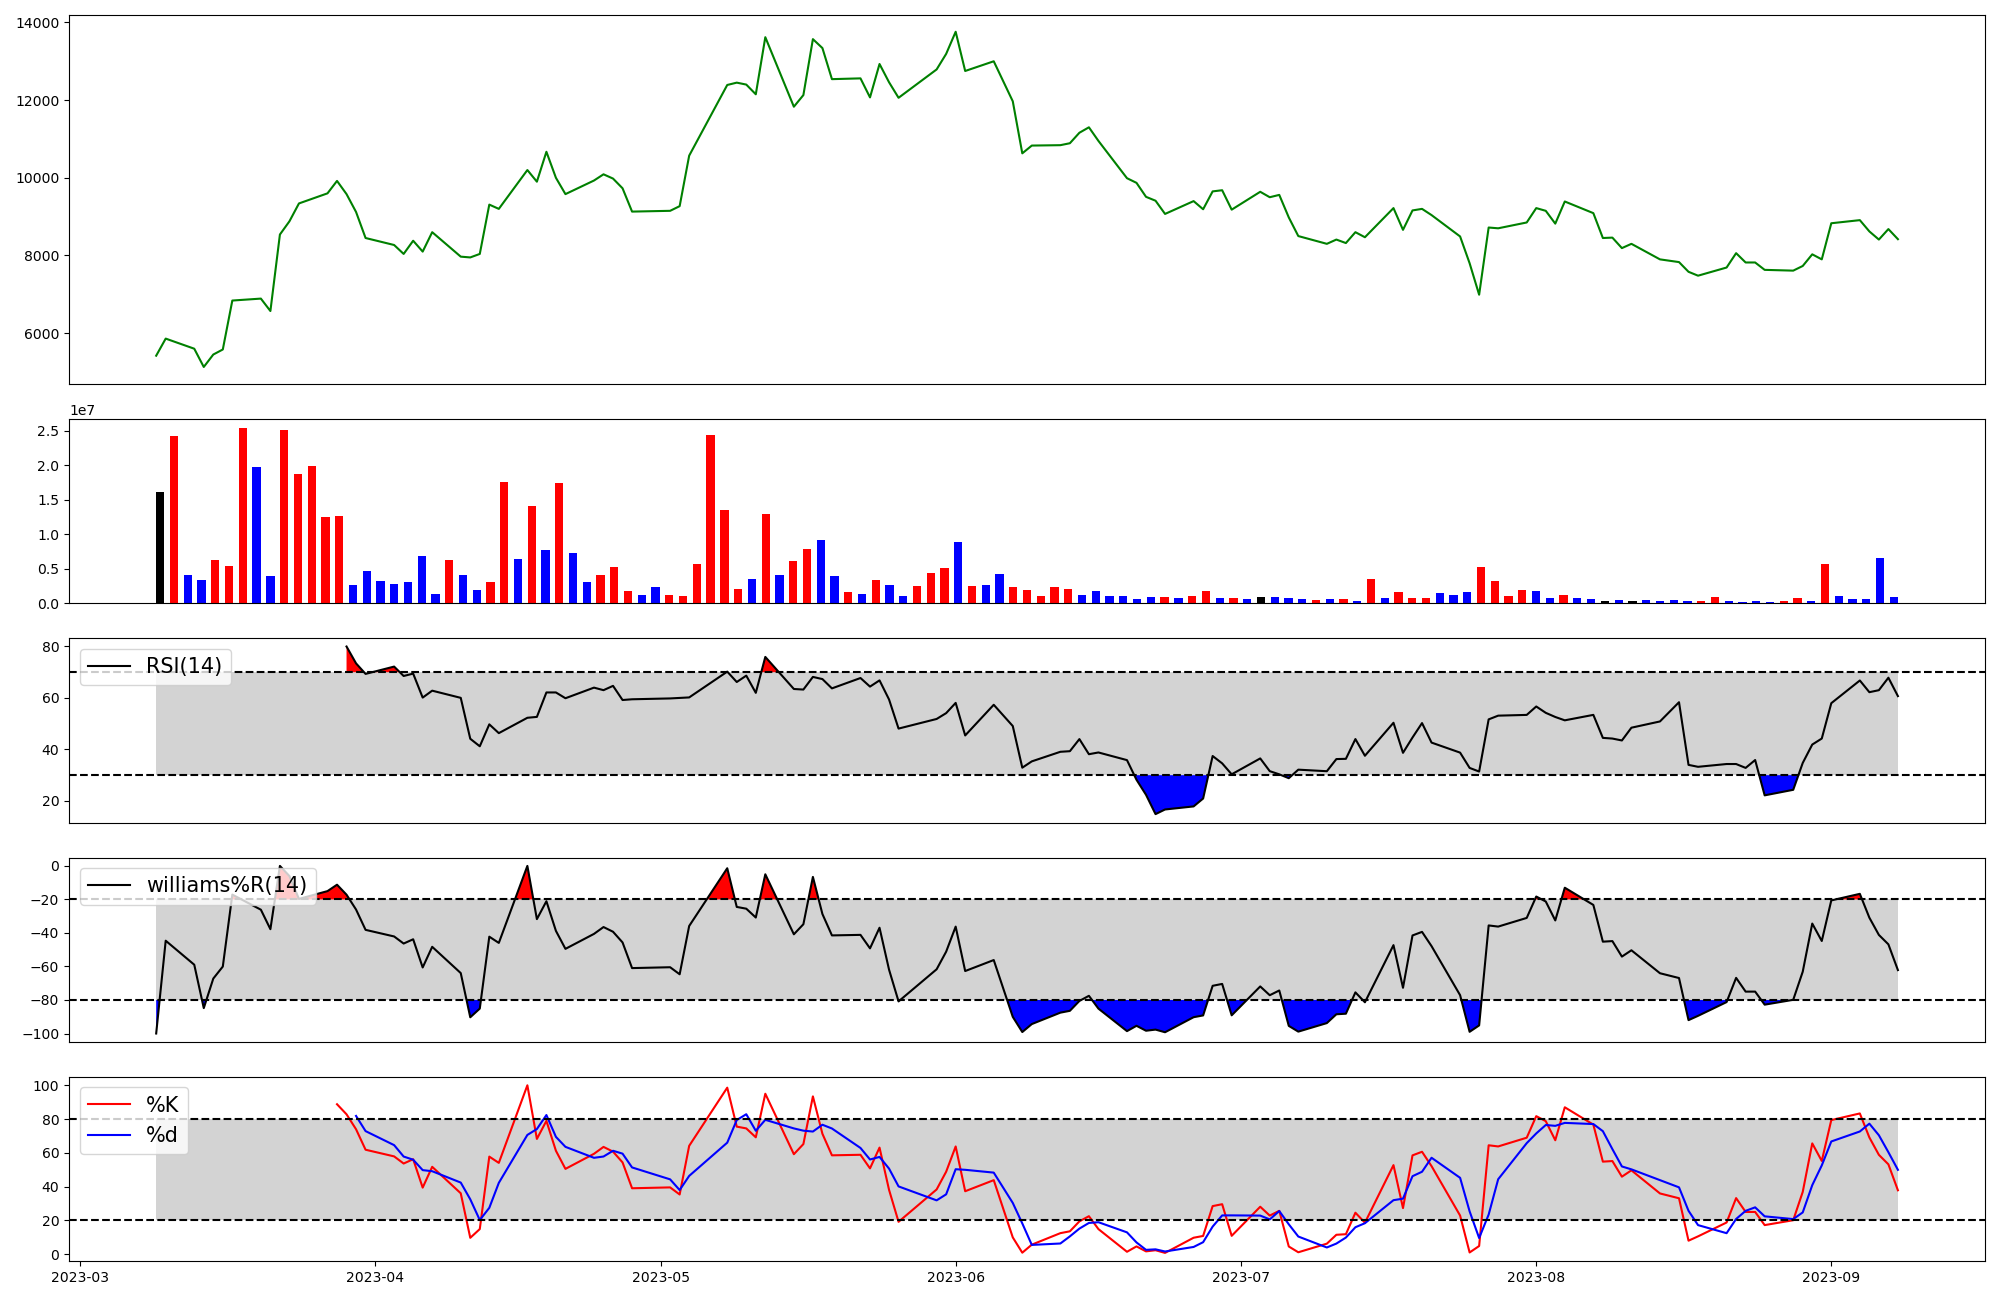Click the blue %d legend line sample
This screenshot has height=1300, width=2000.
pos(109,1135)
